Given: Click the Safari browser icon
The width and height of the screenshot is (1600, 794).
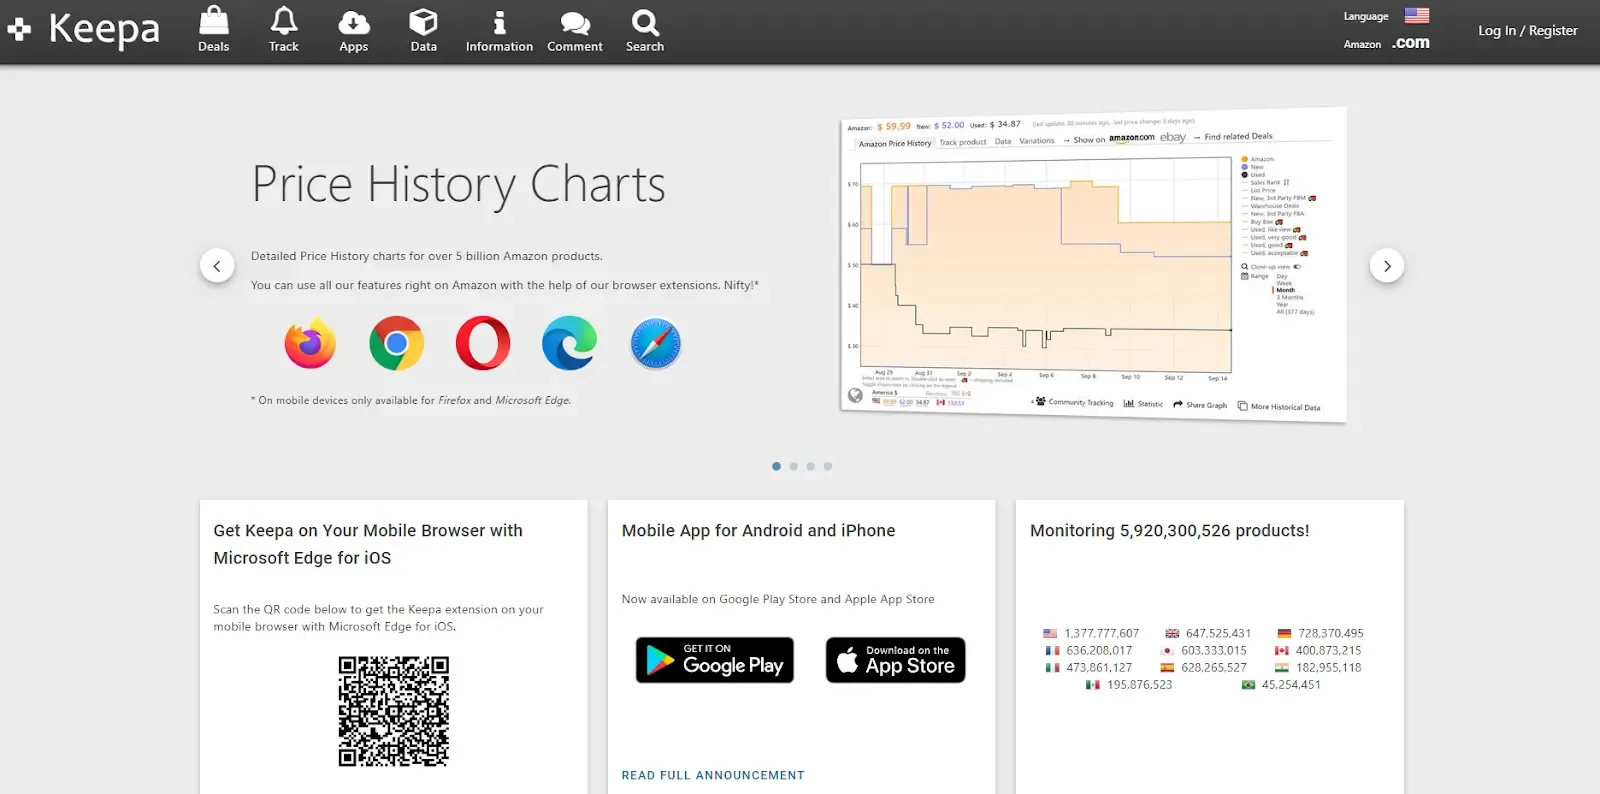Looking at the screenshot, I should click(656, 343).
